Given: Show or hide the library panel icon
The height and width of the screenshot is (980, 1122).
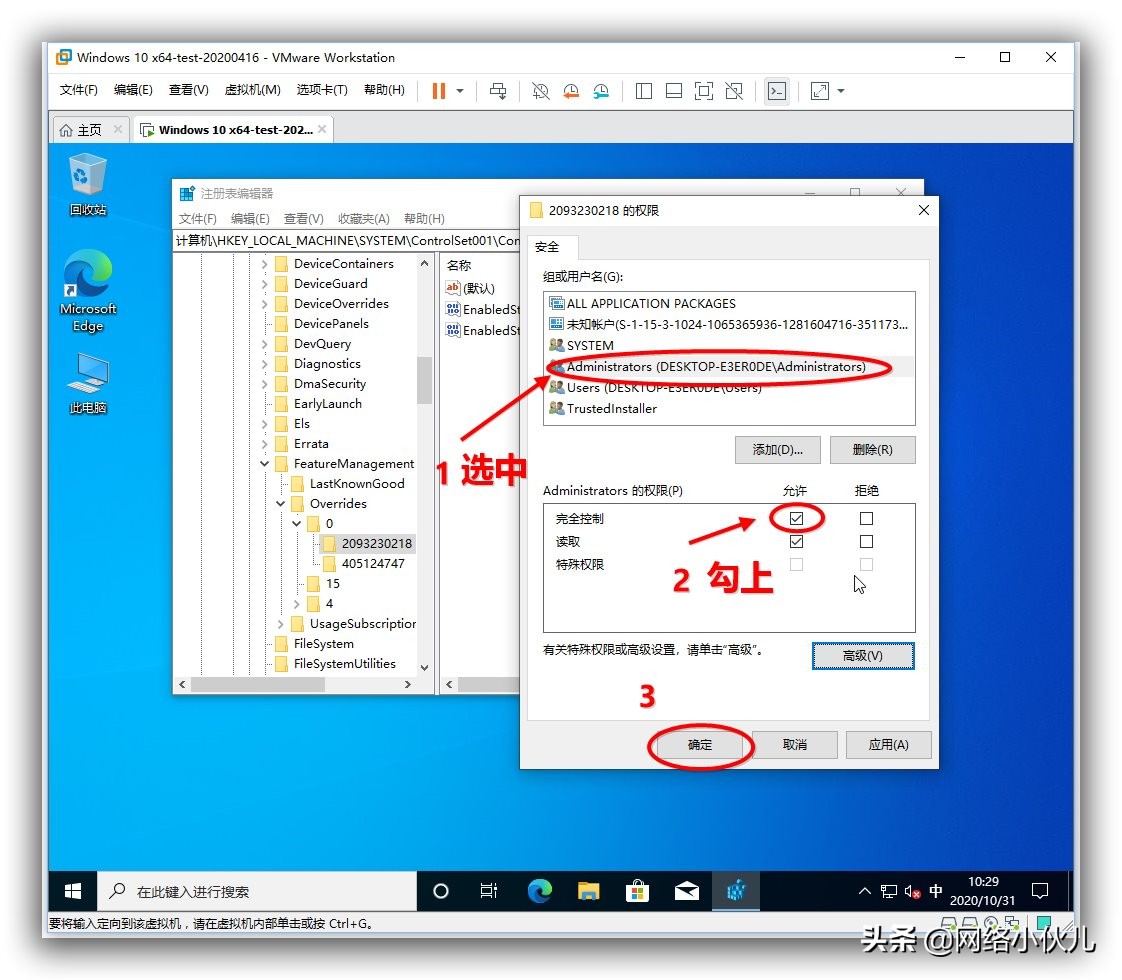Looking at the screenshot, I should (x=643, y=91).
